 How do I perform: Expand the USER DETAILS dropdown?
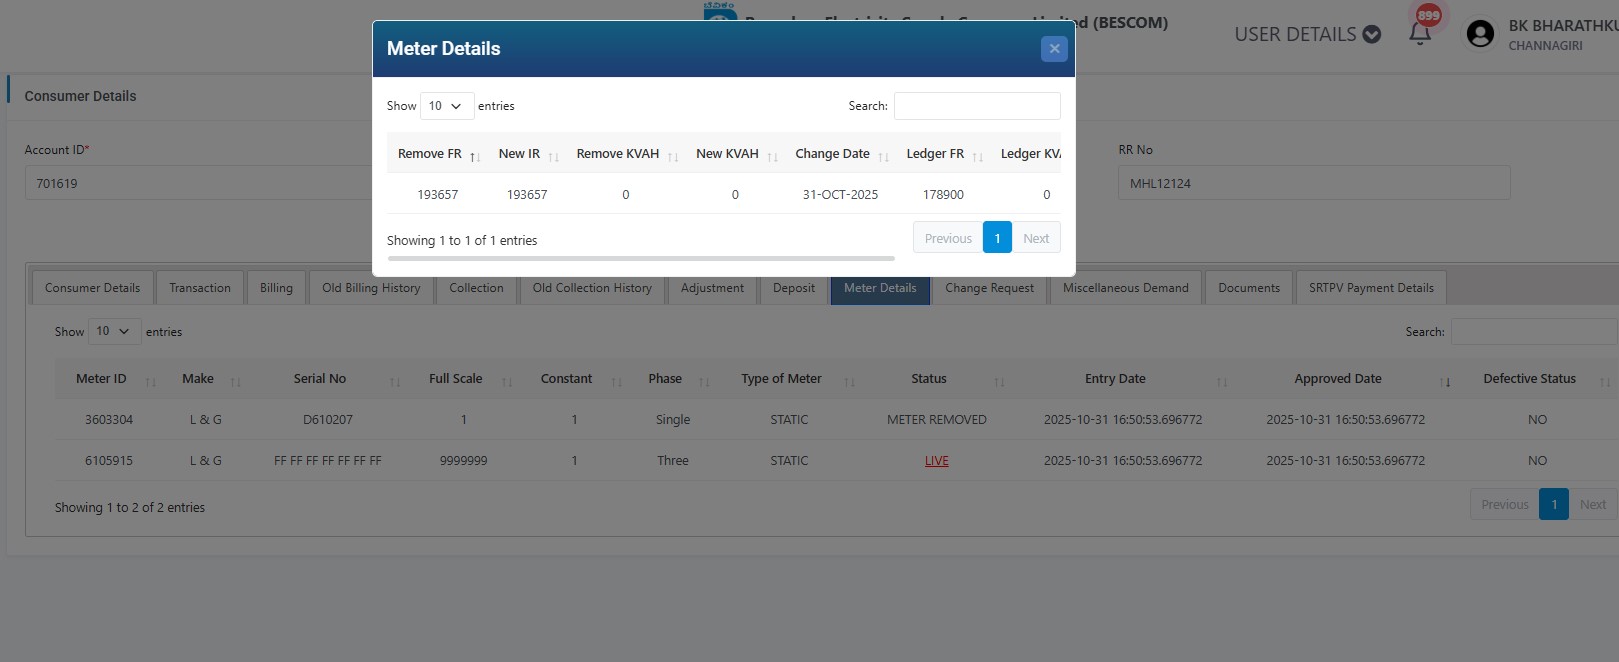1307,34
